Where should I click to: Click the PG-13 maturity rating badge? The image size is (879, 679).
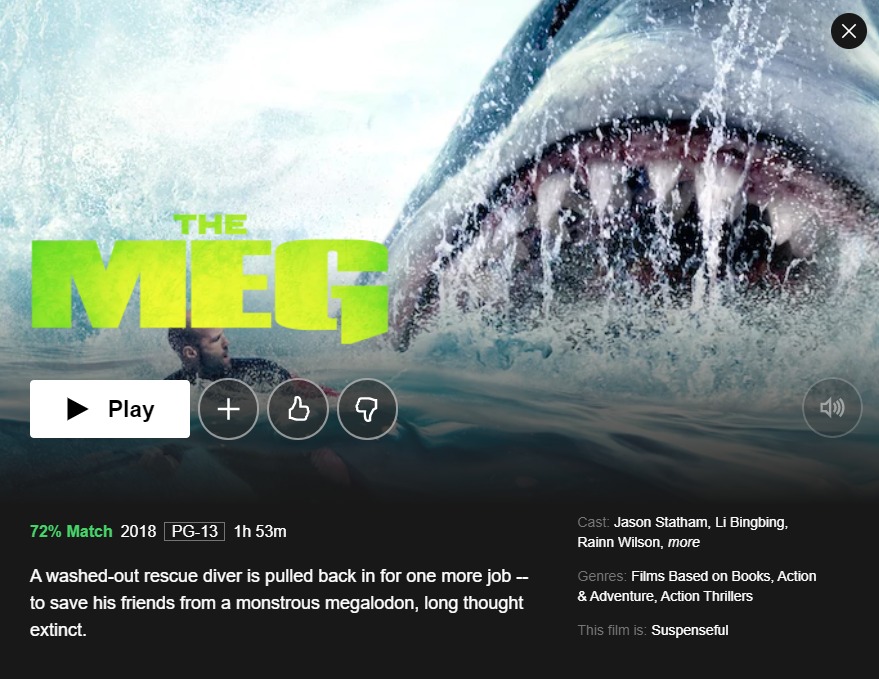coord(195,531)
